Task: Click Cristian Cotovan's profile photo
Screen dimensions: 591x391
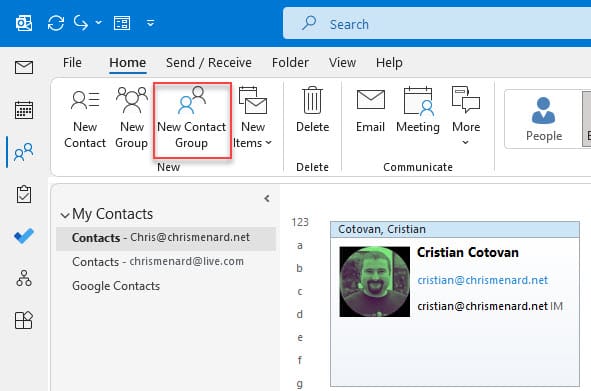Action: click(x=375, y=282)
